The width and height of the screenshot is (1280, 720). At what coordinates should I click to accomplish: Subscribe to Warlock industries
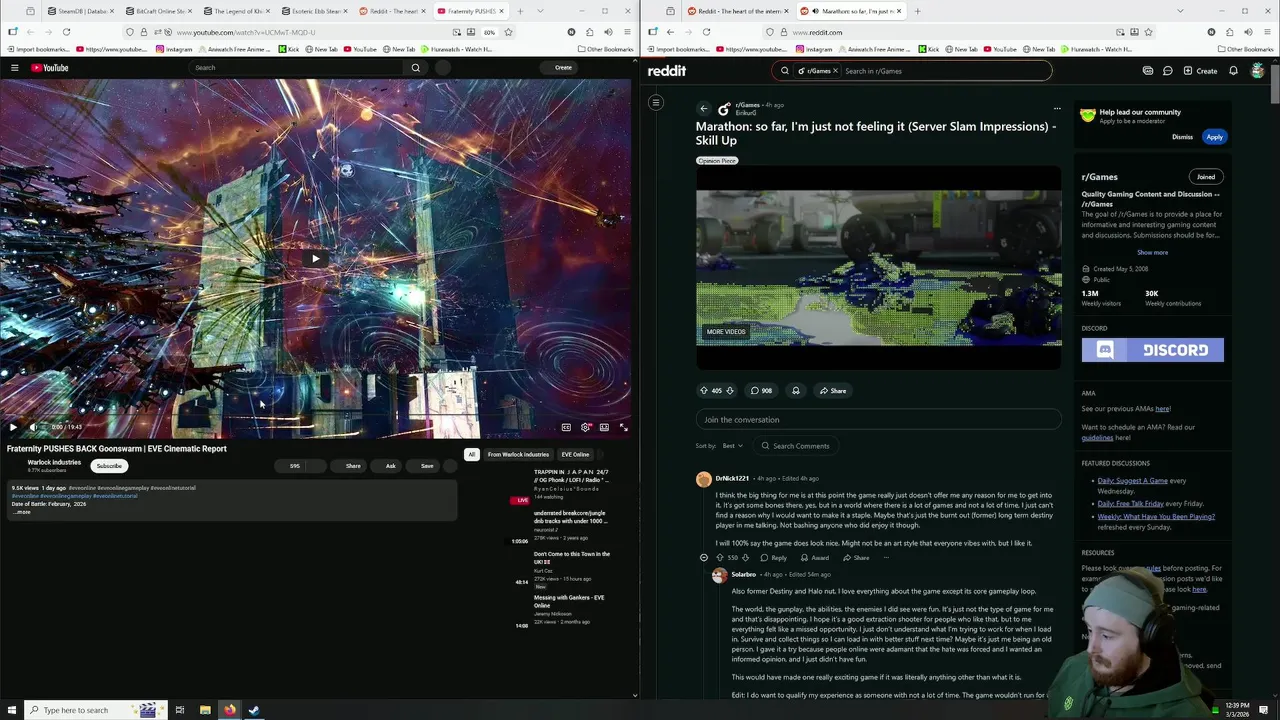pyautogui.click(x=109, y=466)
